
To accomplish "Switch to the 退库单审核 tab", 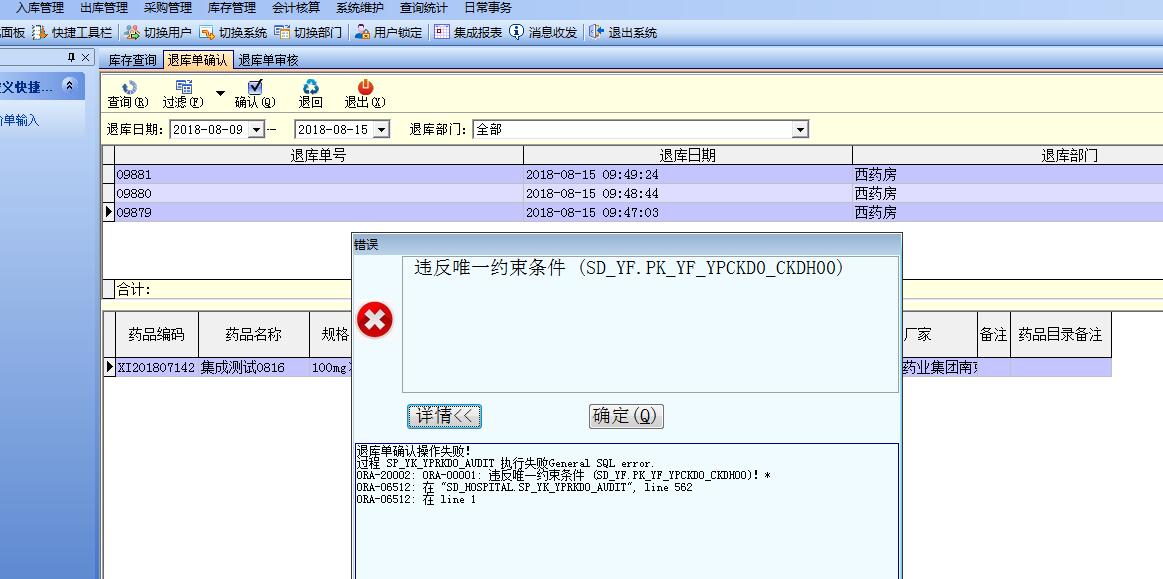I will pyautogui.click(x=268, y=60).
